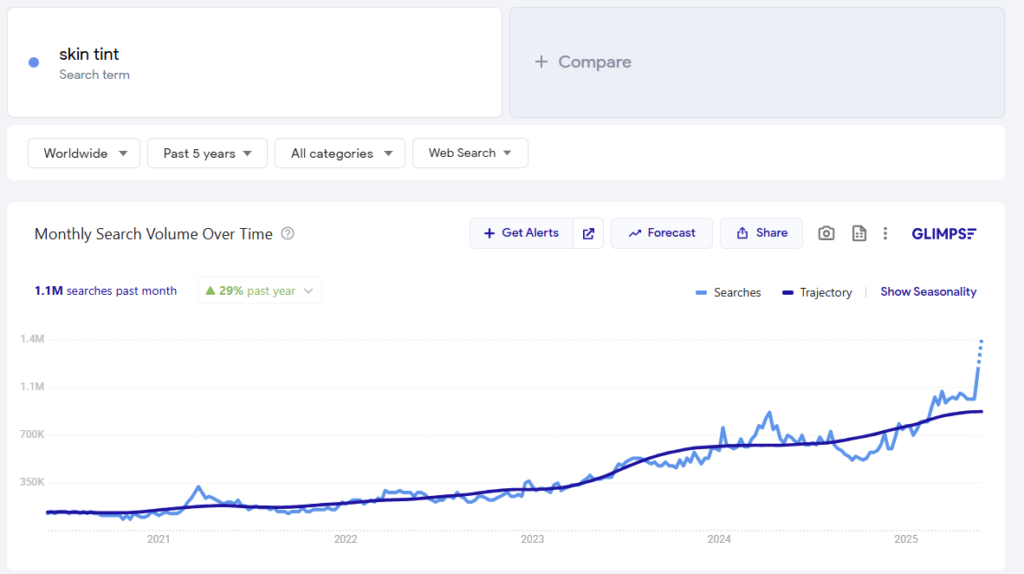Image resolution: width=1024 pixels, height=574 pixels.
Task: Click the Get Alerts button
Action: click(x=521, y=233)
